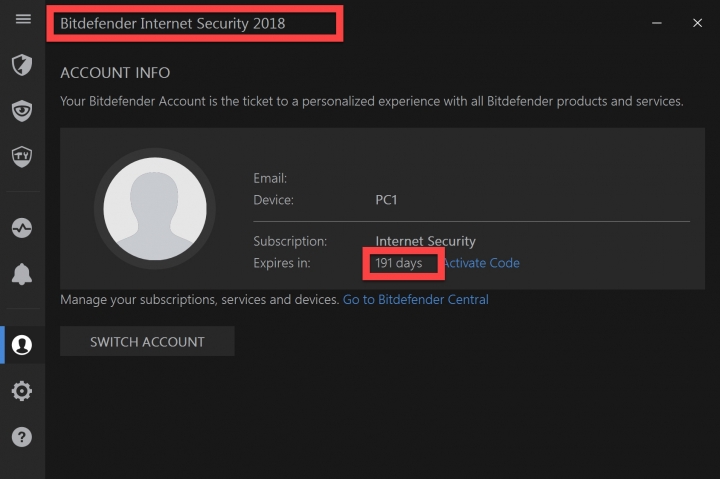The image size is (720, 479).
Task: Open Settings with the gear icon
Action: [22, 391]
